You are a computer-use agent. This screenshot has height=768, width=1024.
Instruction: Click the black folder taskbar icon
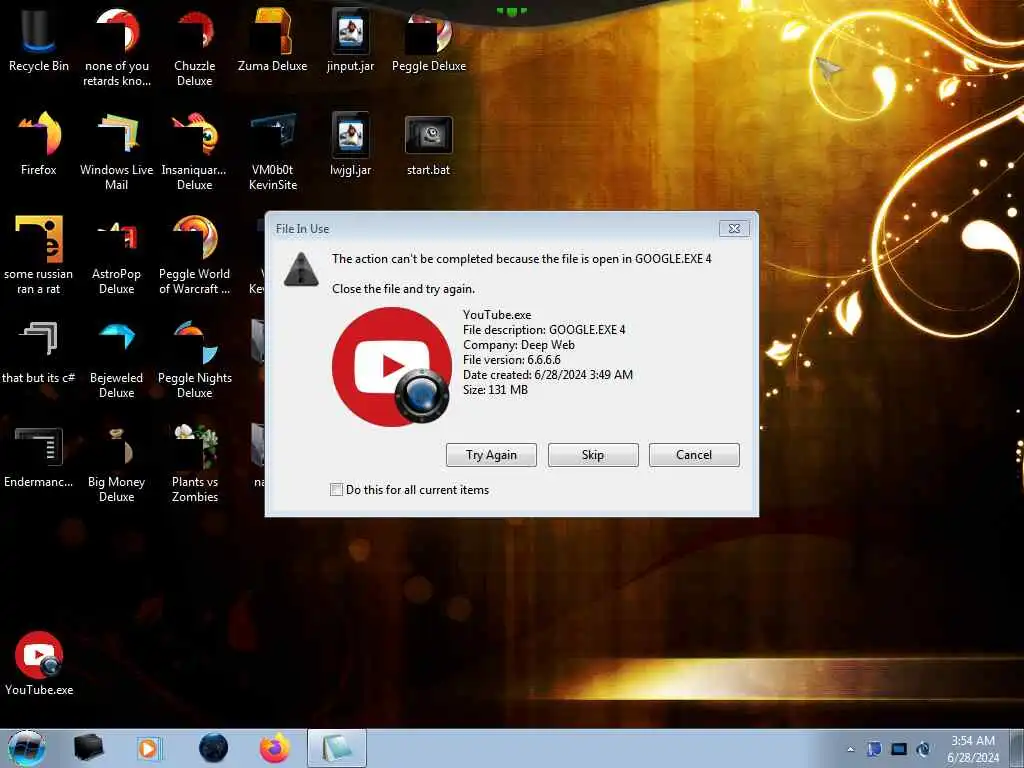point(88,748)
